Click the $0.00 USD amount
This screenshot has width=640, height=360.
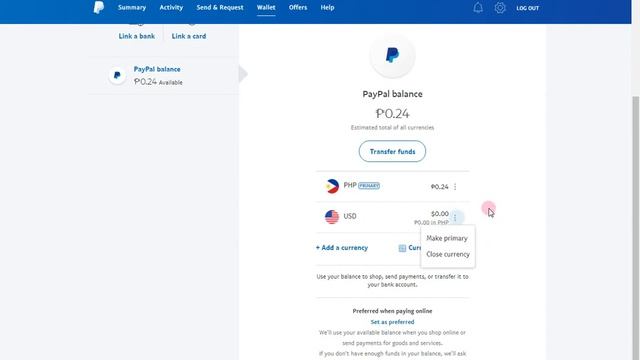[x=440, y=213]
